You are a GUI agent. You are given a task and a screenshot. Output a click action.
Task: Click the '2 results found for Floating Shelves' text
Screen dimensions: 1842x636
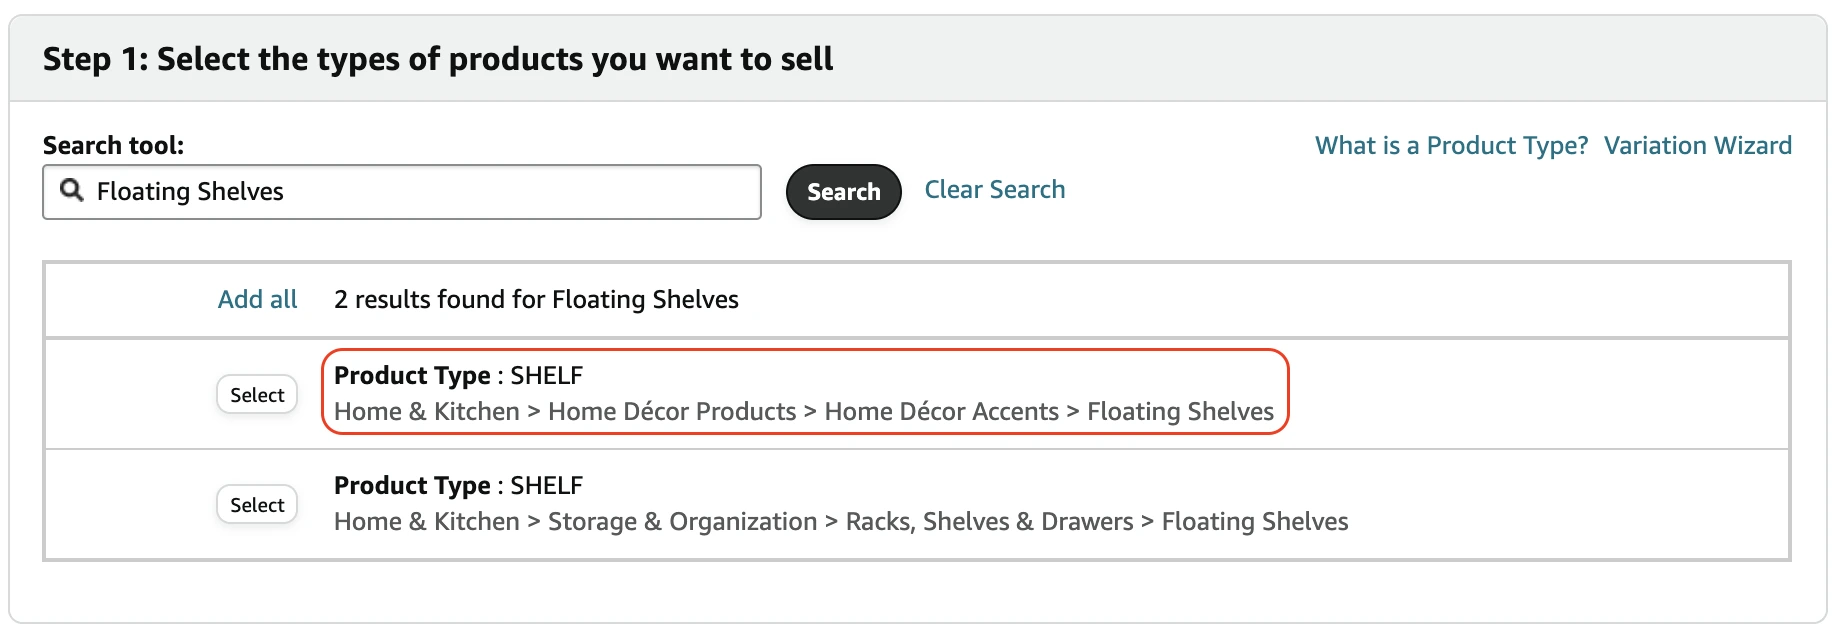click(536, 300)
